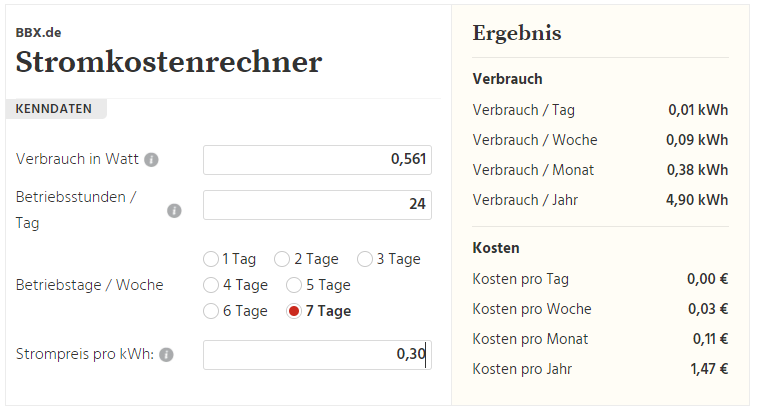Click the Stromkostenrechner heading
Image resolution: width=757 pixels, height=408 pixels.
pyautogui.click(x=168, y=62)
